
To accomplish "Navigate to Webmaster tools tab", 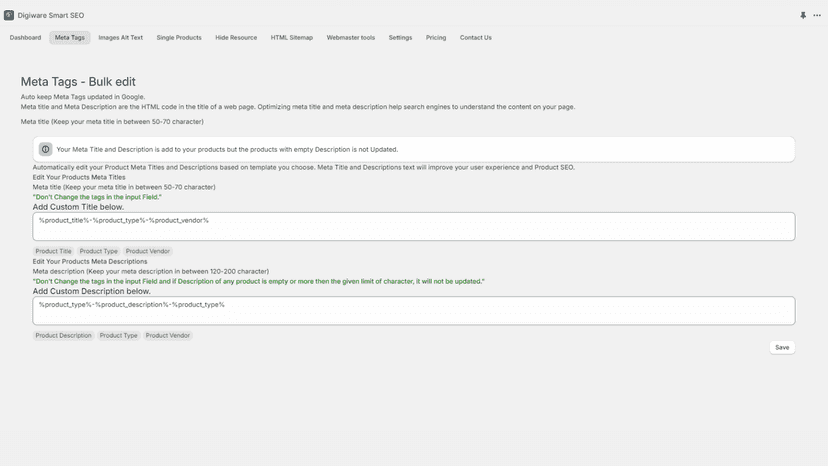I will click(x=351, y=38).
